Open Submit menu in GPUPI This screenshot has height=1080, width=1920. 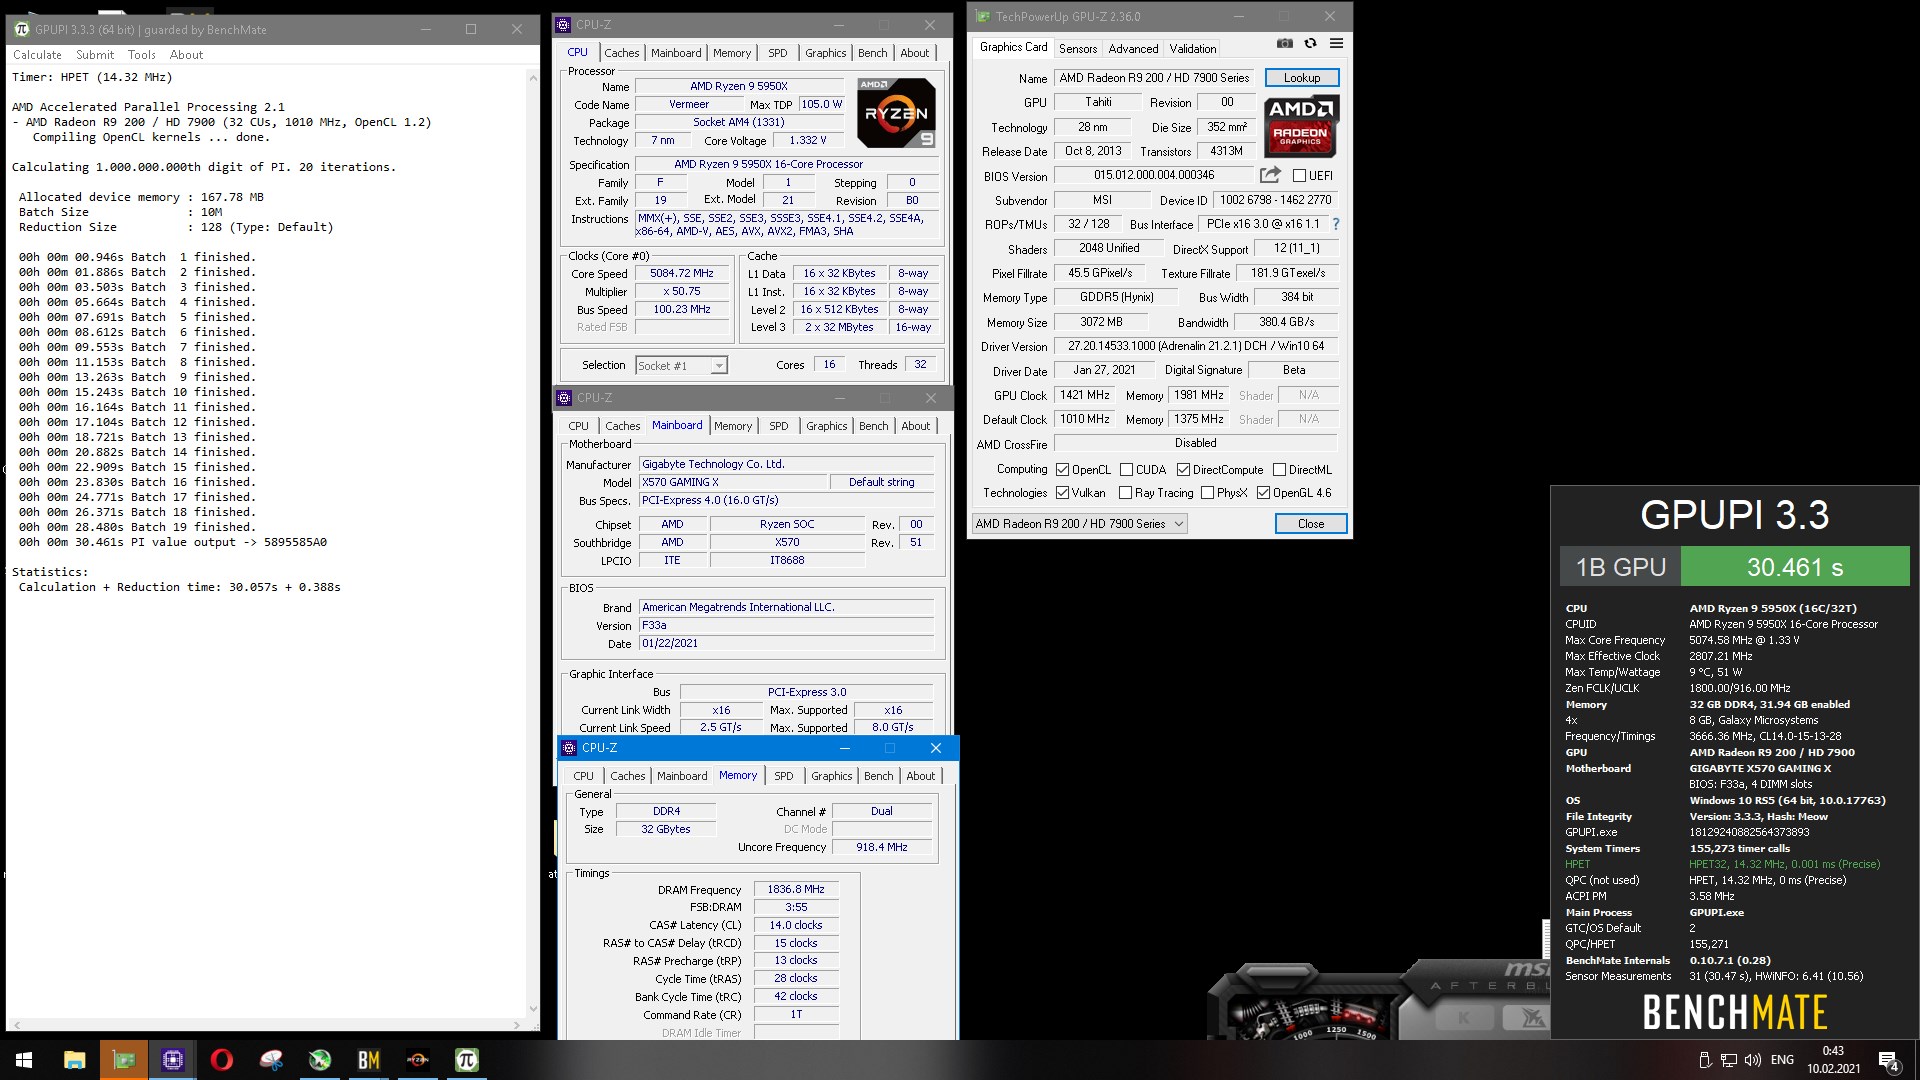pyautogui.click(x=95, y=55)
